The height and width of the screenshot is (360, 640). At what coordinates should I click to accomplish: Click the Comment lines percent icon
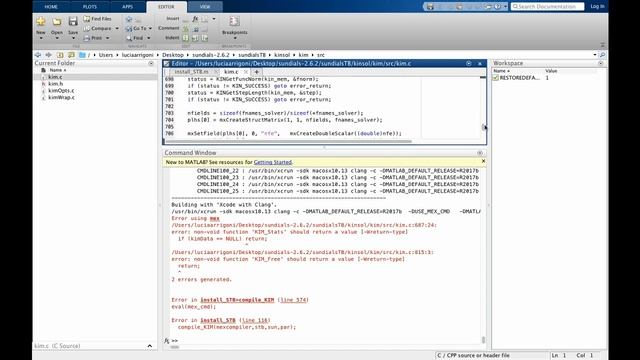(x=186, y=29)
